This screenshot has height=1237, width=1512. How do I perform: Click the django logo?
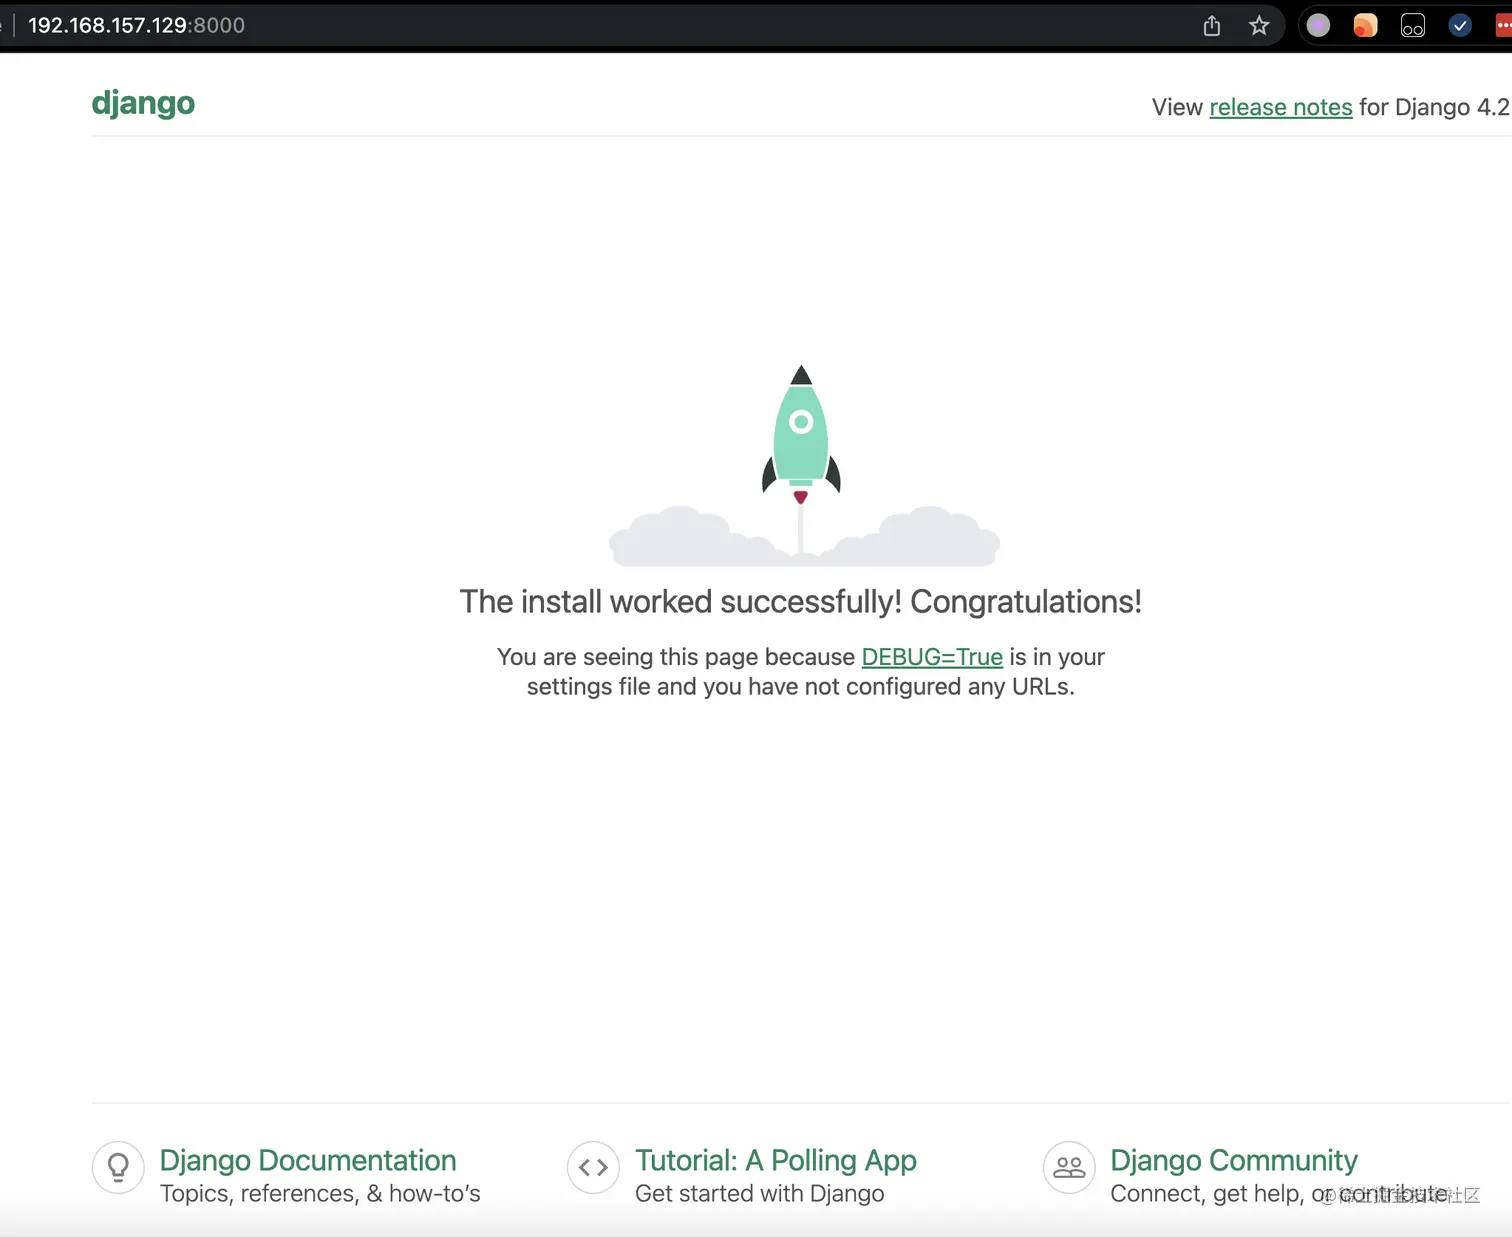(143, 103)
